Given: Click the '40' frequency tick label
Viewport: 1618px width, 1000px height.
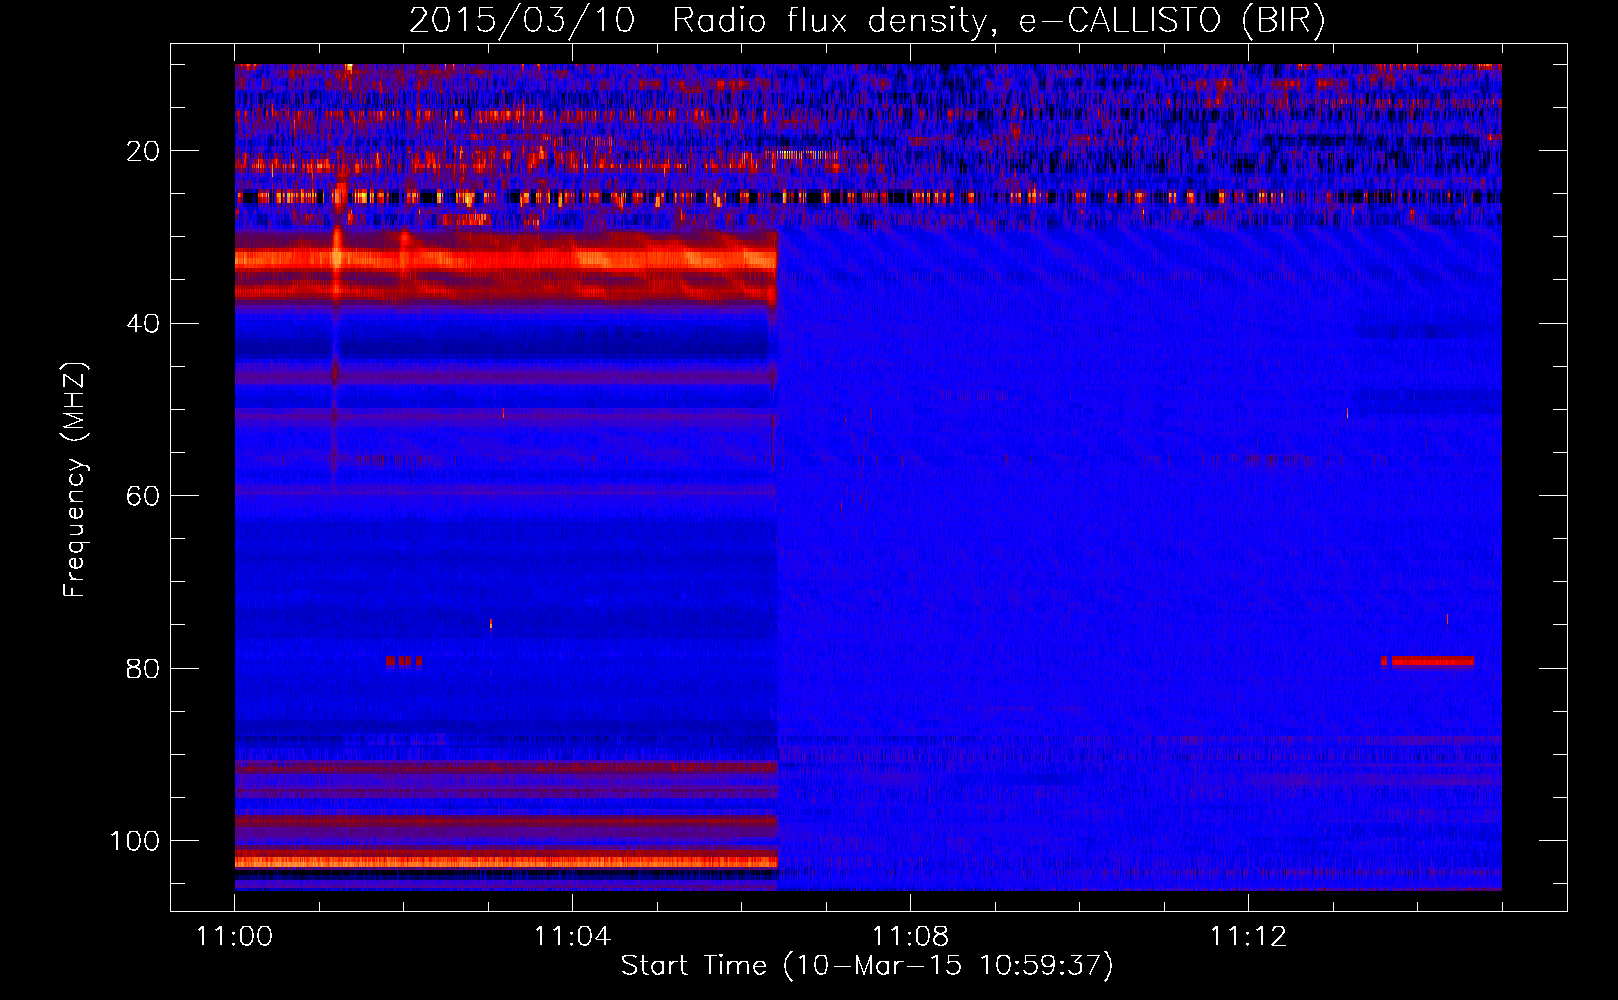Looking at the screenshot, I should 143,324.
